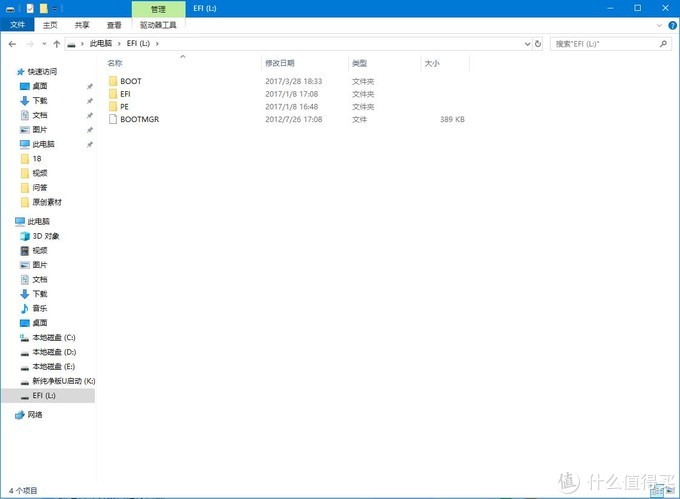680x499 pixels.
Task: Expand chevron after 此电脑 in breadcrumb
Action: [x=119, y=44]
